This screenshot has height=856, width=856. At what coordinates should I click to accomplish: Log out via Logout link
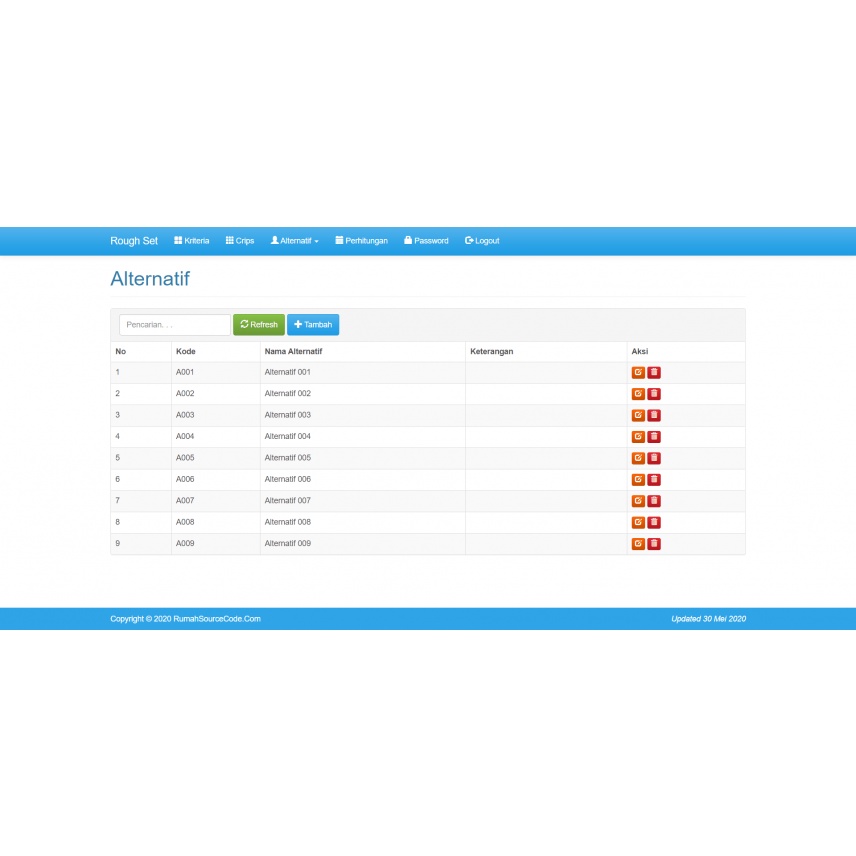(x=482, y=241)
